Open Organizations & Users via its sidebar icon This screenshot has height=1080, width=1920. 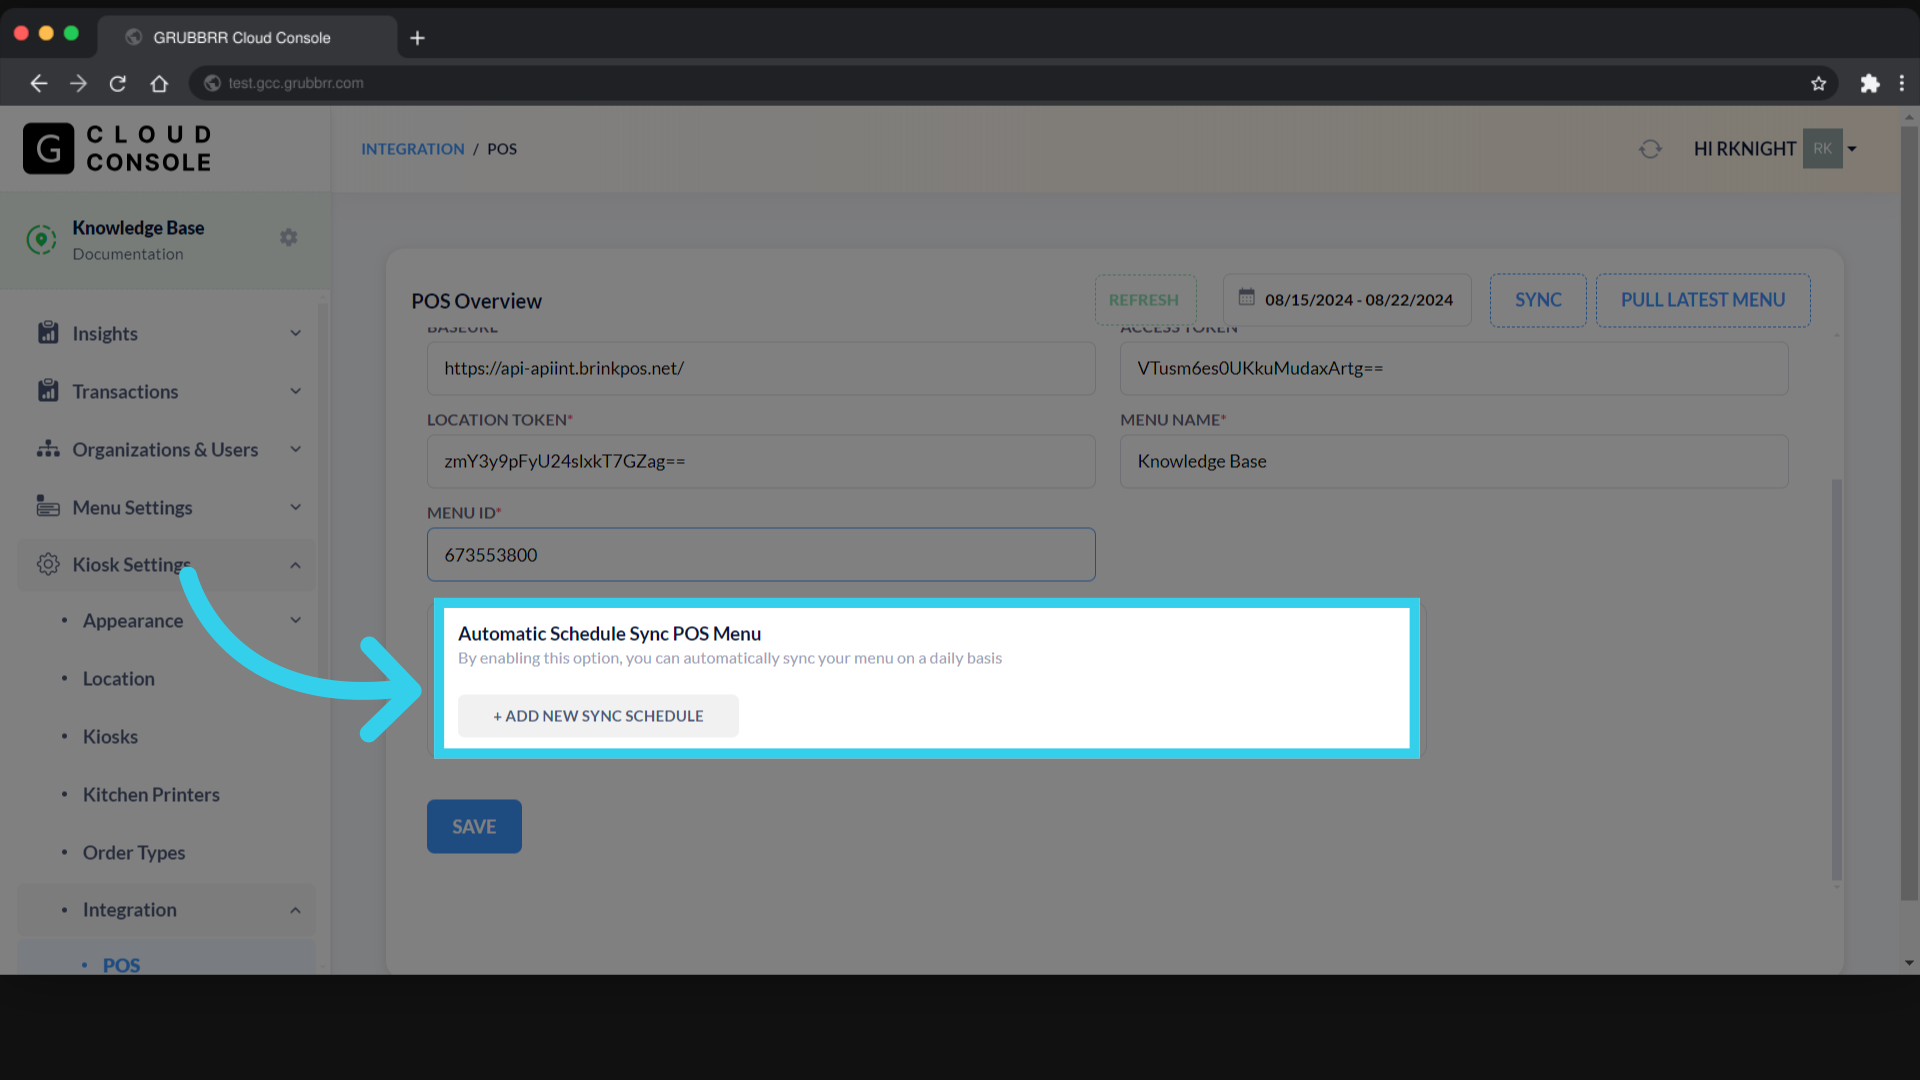coord(48,449)
